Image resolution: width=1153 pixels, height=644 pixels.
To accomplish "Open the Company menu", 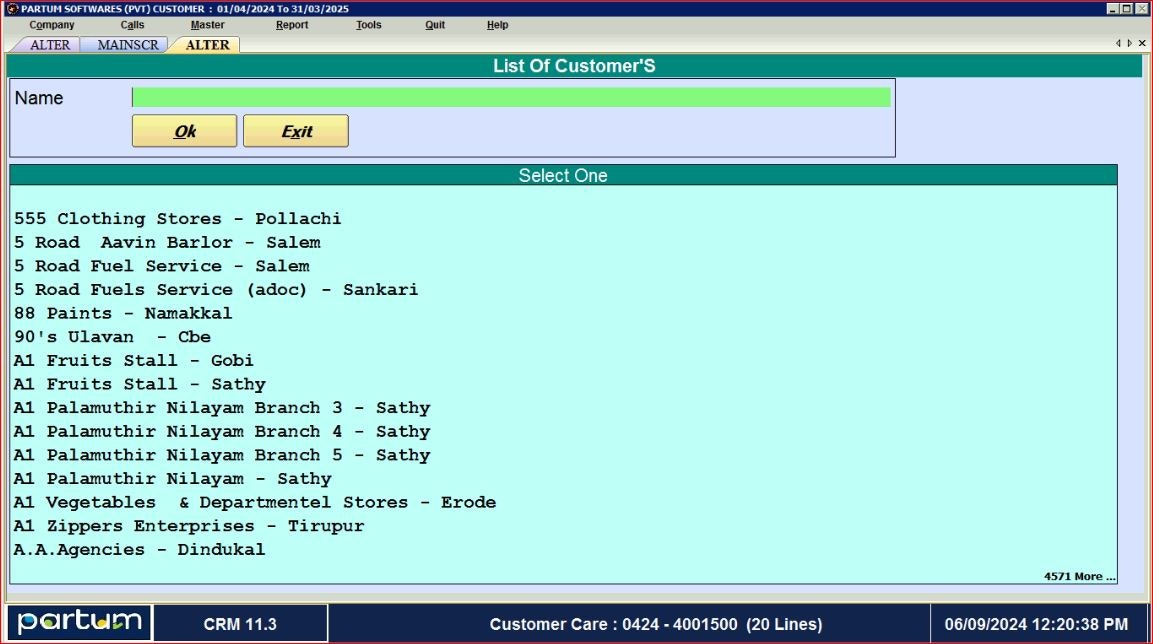I will 51,25.
